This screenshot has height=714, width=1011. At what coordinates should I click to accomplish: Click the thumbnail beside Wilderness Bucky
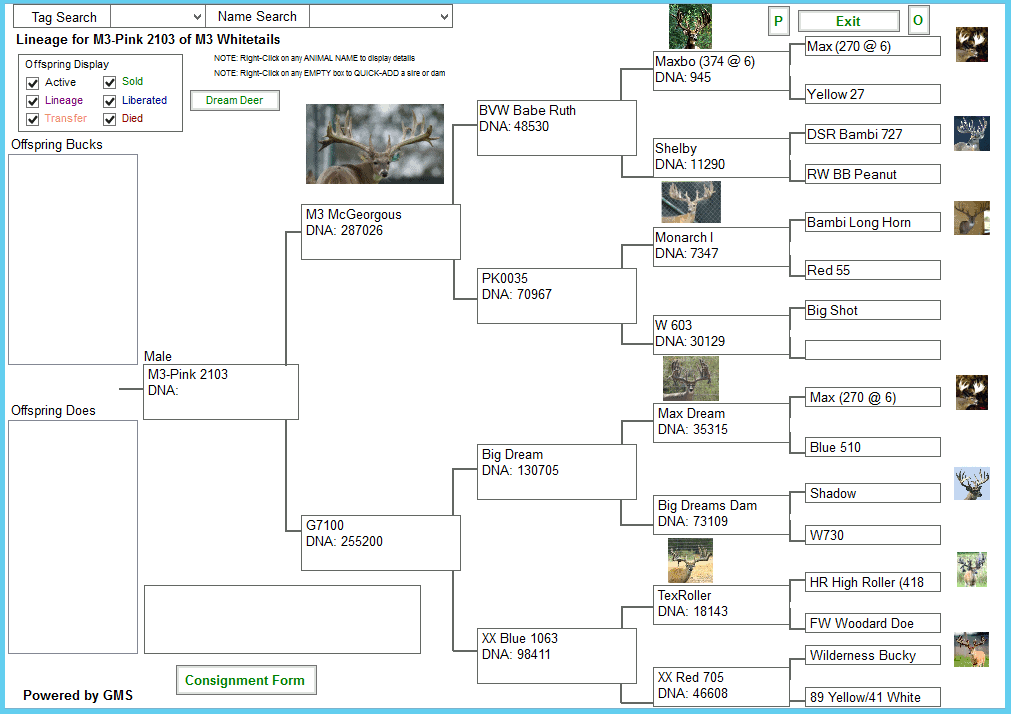[x=971, y=650]
